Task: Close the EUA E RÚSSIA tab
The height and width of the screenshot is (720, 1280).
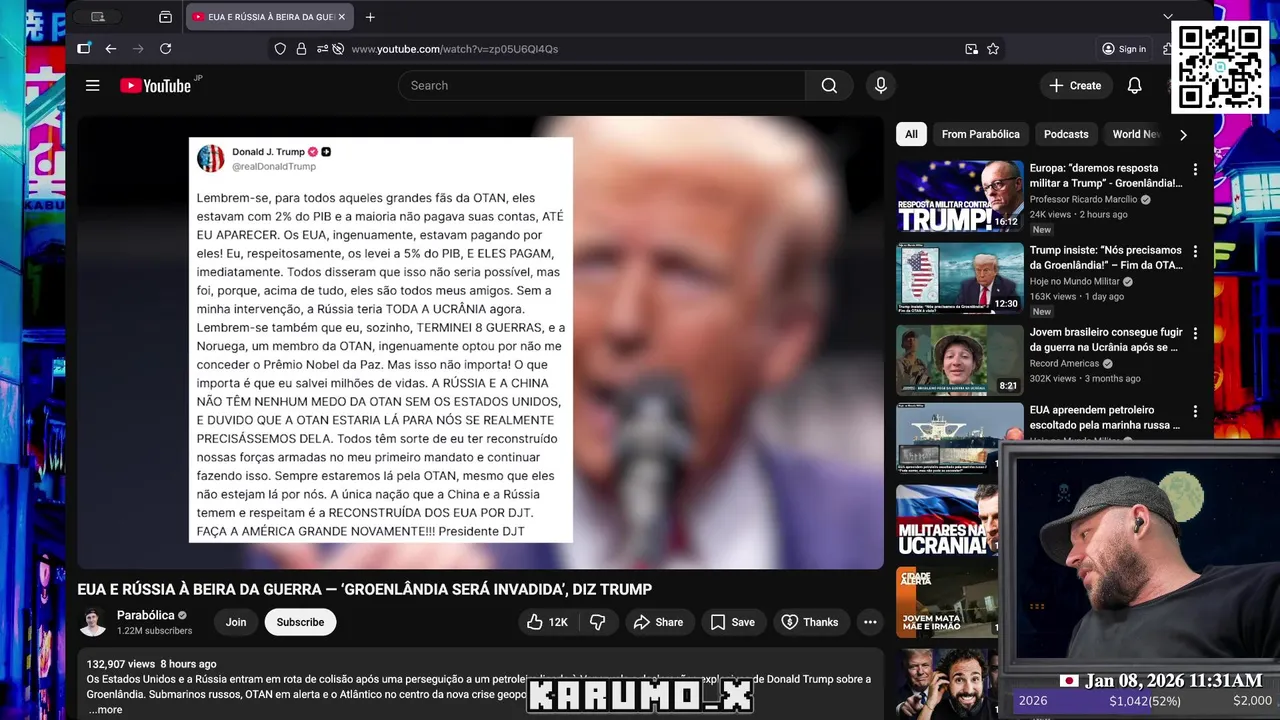Action: click(x=342, y=17)
